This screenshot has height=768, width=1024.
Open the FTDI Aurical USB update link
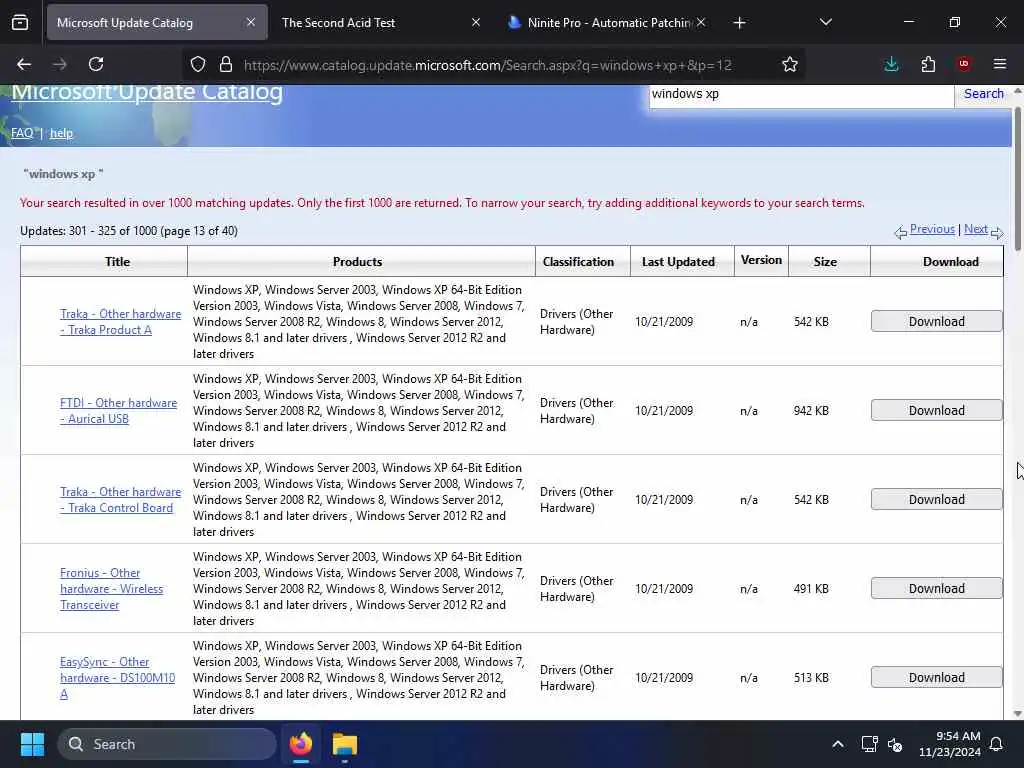[x=118, y=411]
